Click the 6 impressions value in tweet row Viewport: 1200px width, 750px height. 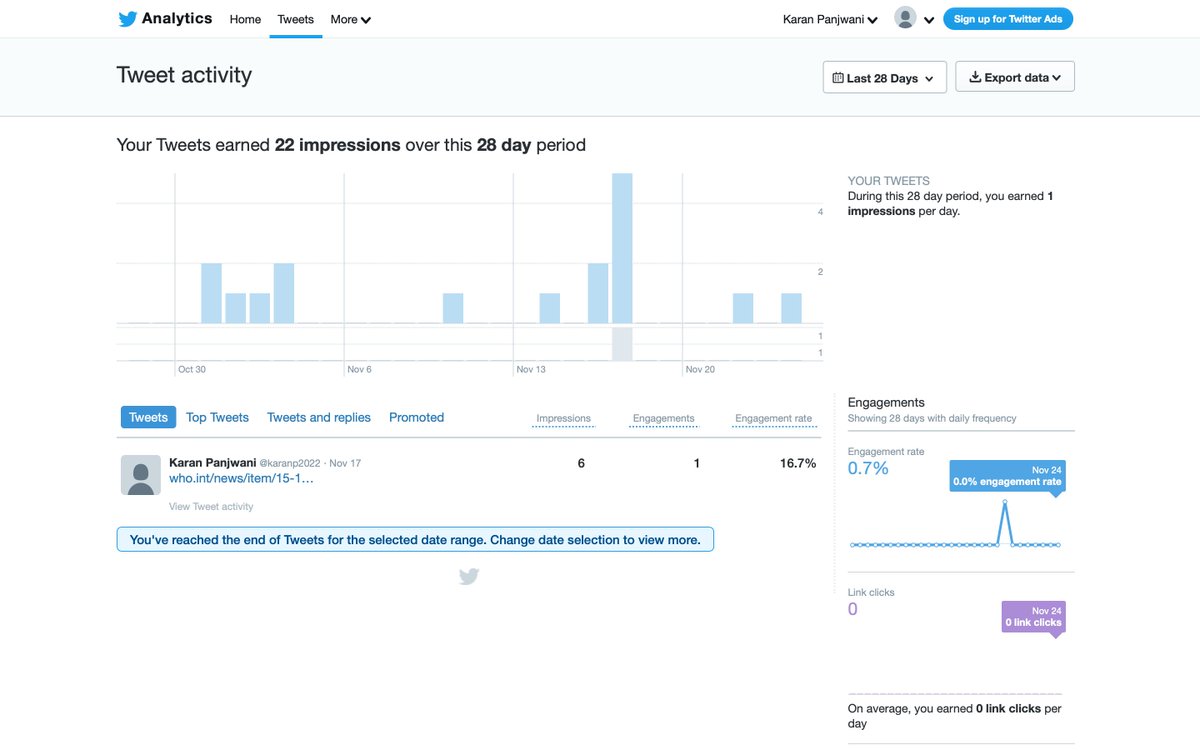[x=581, y=463]
